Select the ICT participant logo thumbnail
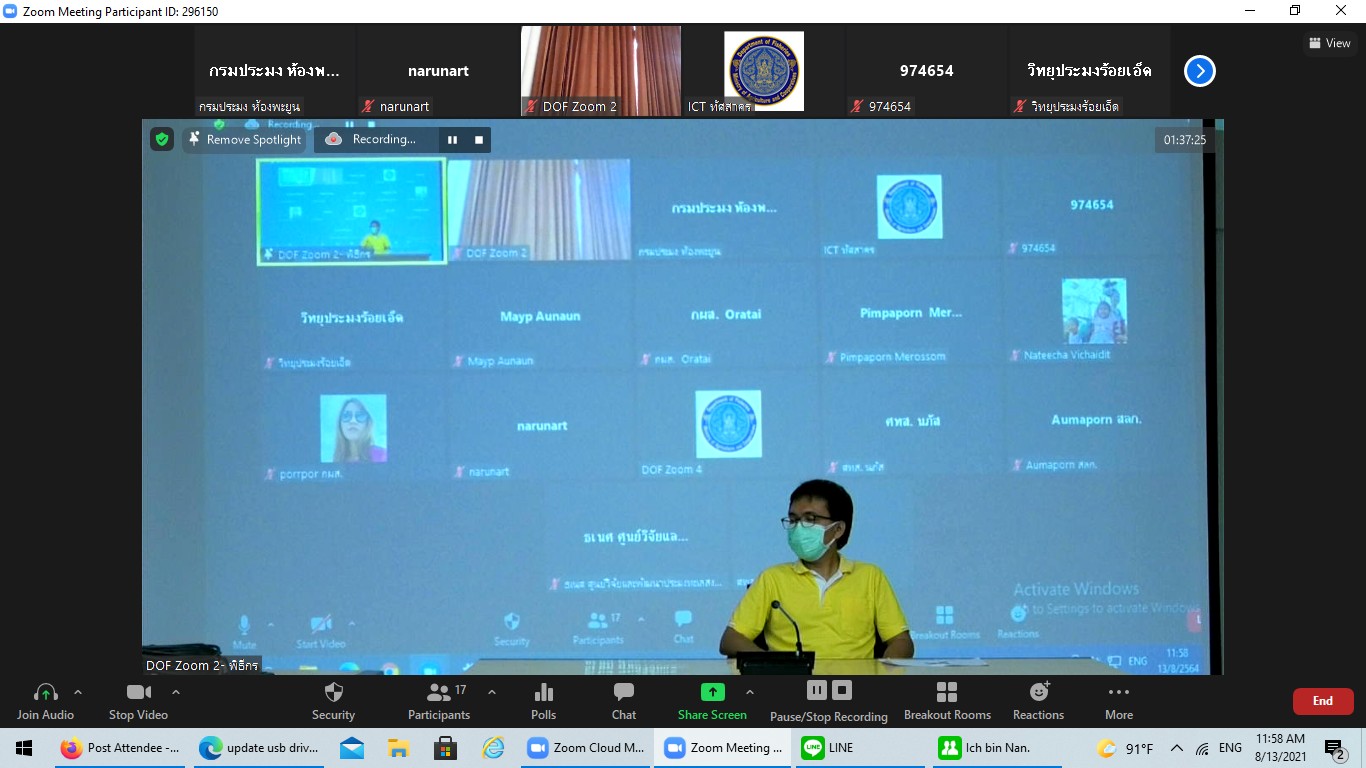The height and width of the screenshot is (768, 1366). click(x=764, y=71)
